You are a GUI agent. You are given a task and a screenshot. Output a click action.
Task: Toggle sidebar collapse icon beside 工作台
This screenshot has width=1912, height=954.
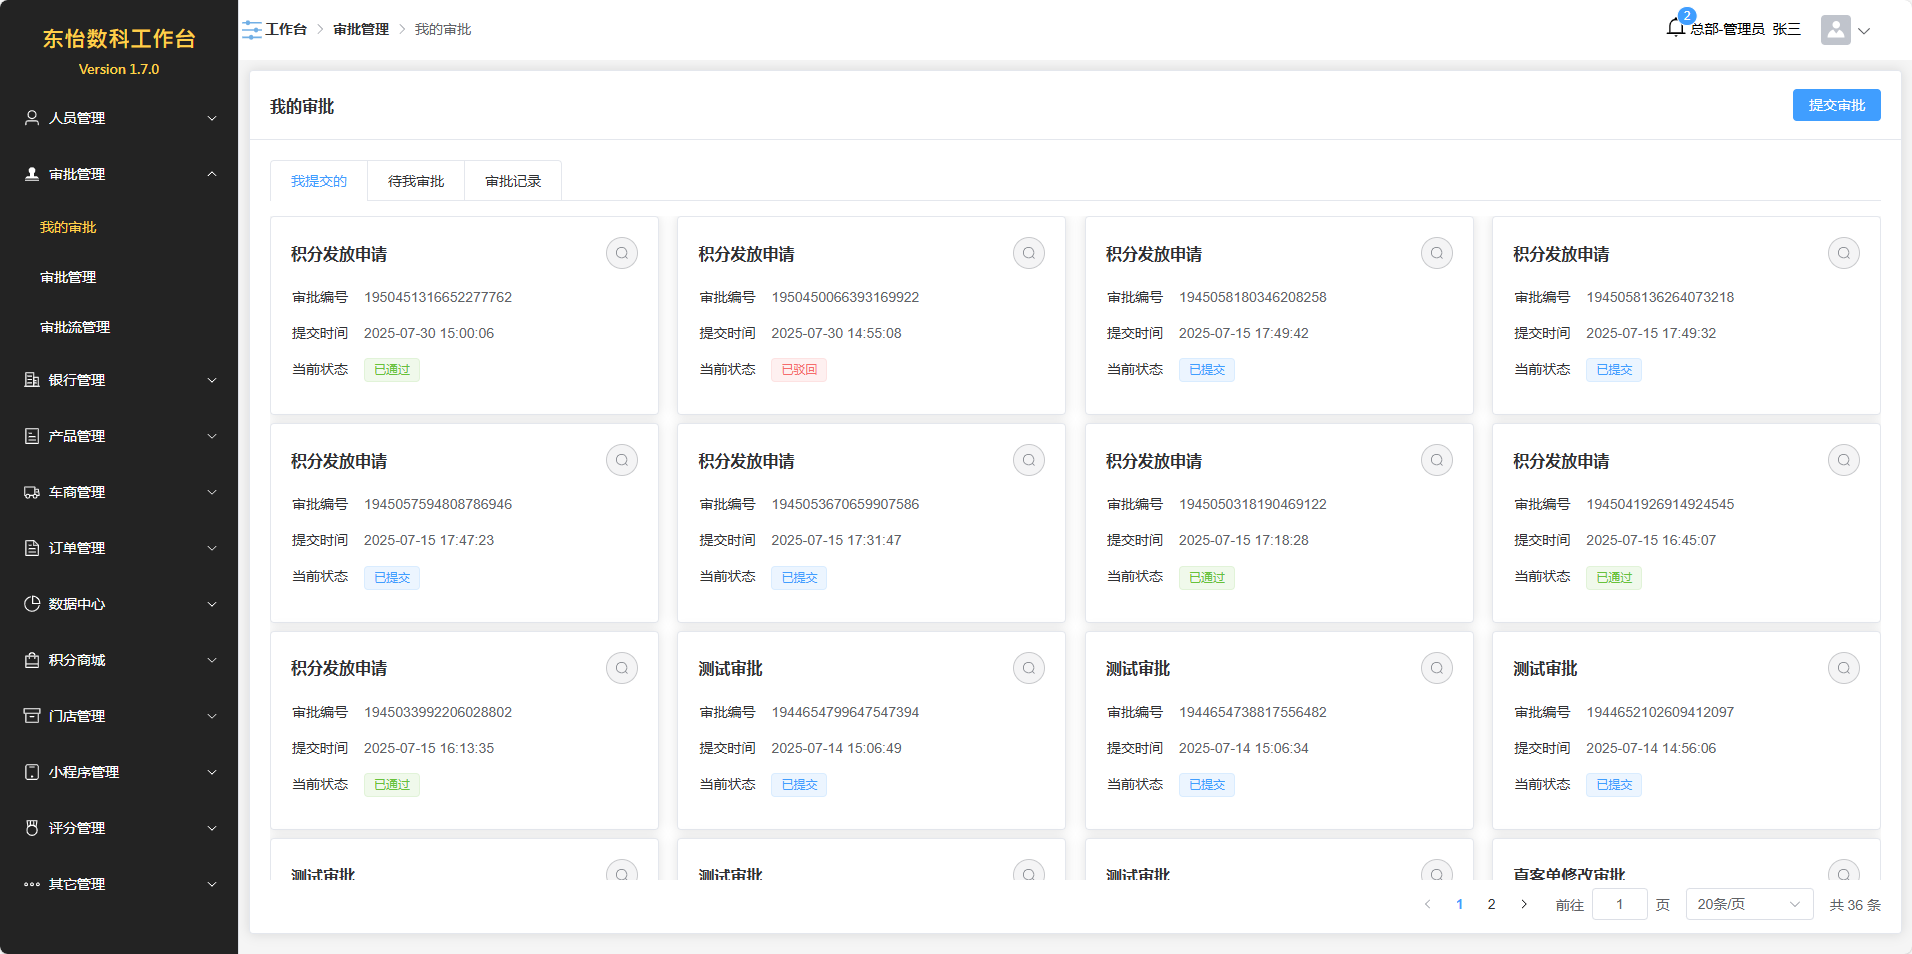[x=251, y=30]
